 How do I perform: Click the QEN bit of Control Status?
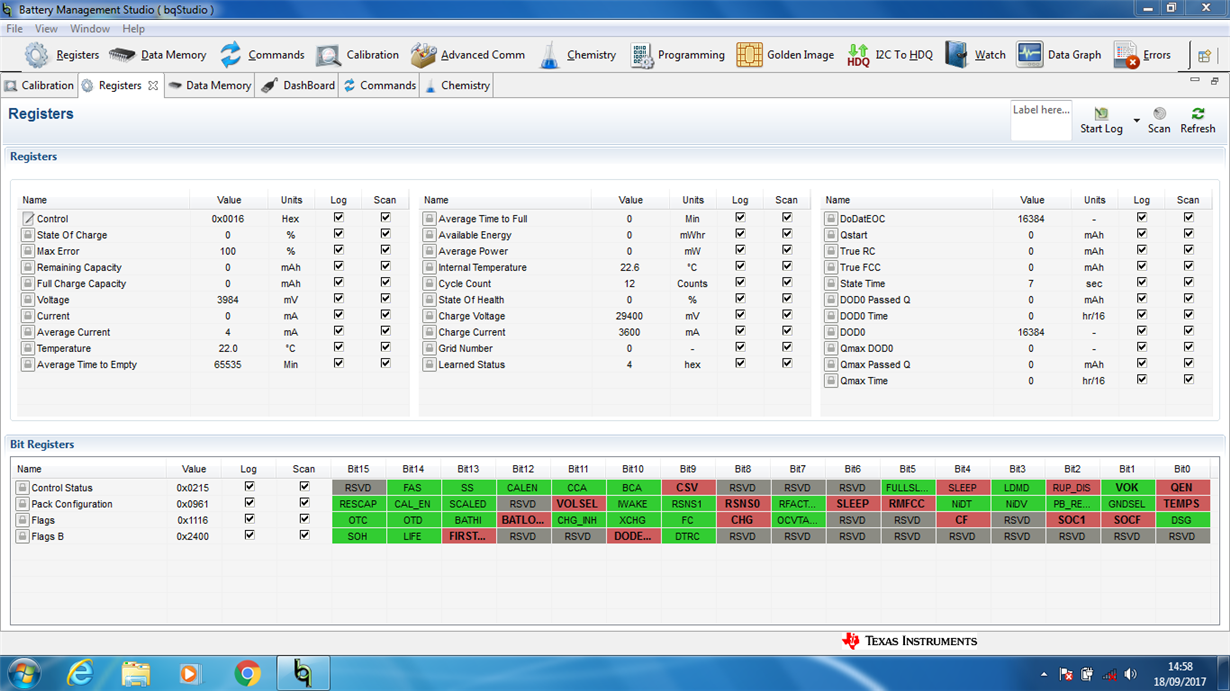pyautogui.click(x=1182, y=488)
